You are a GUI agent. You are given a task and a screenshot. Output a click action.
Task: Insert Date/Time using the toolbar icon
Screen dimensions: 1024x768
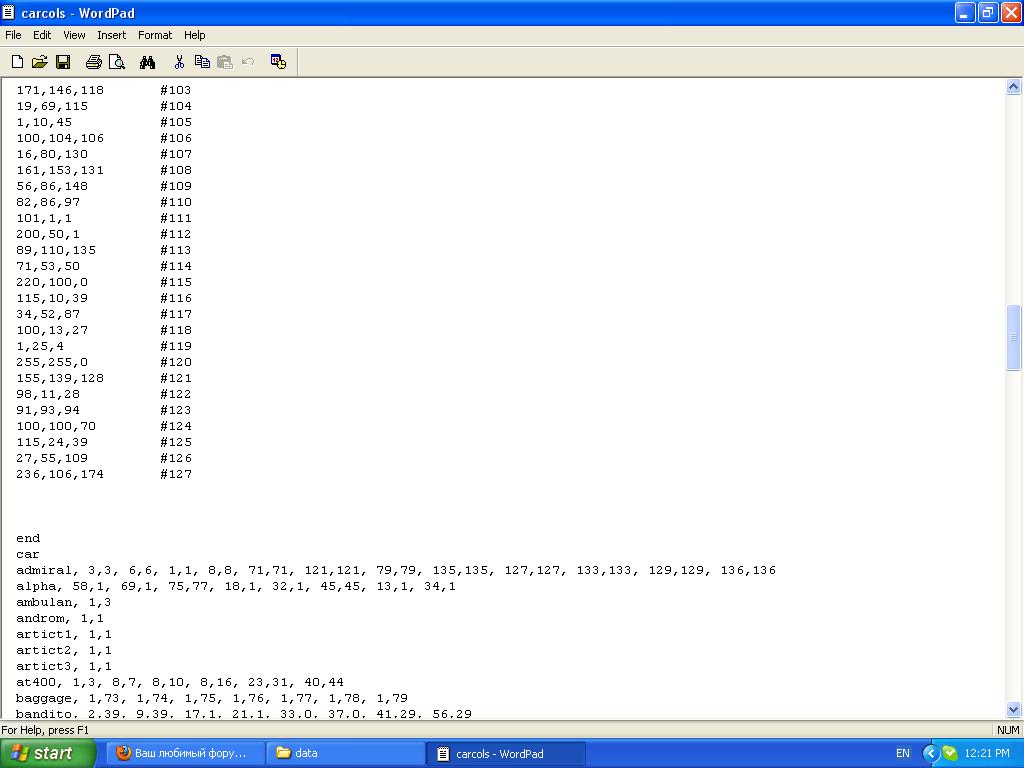[x=279, y=62]
